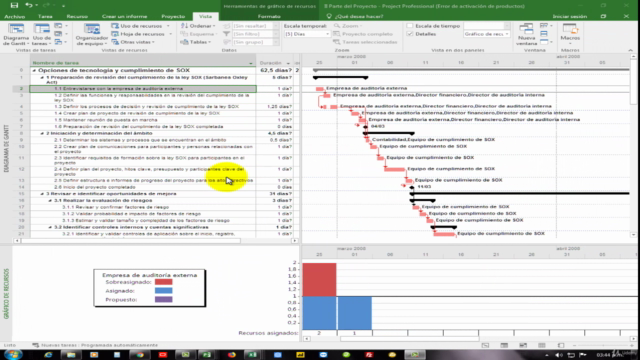Open Firefox from the taskbar
640x360 pixels.
232,355
